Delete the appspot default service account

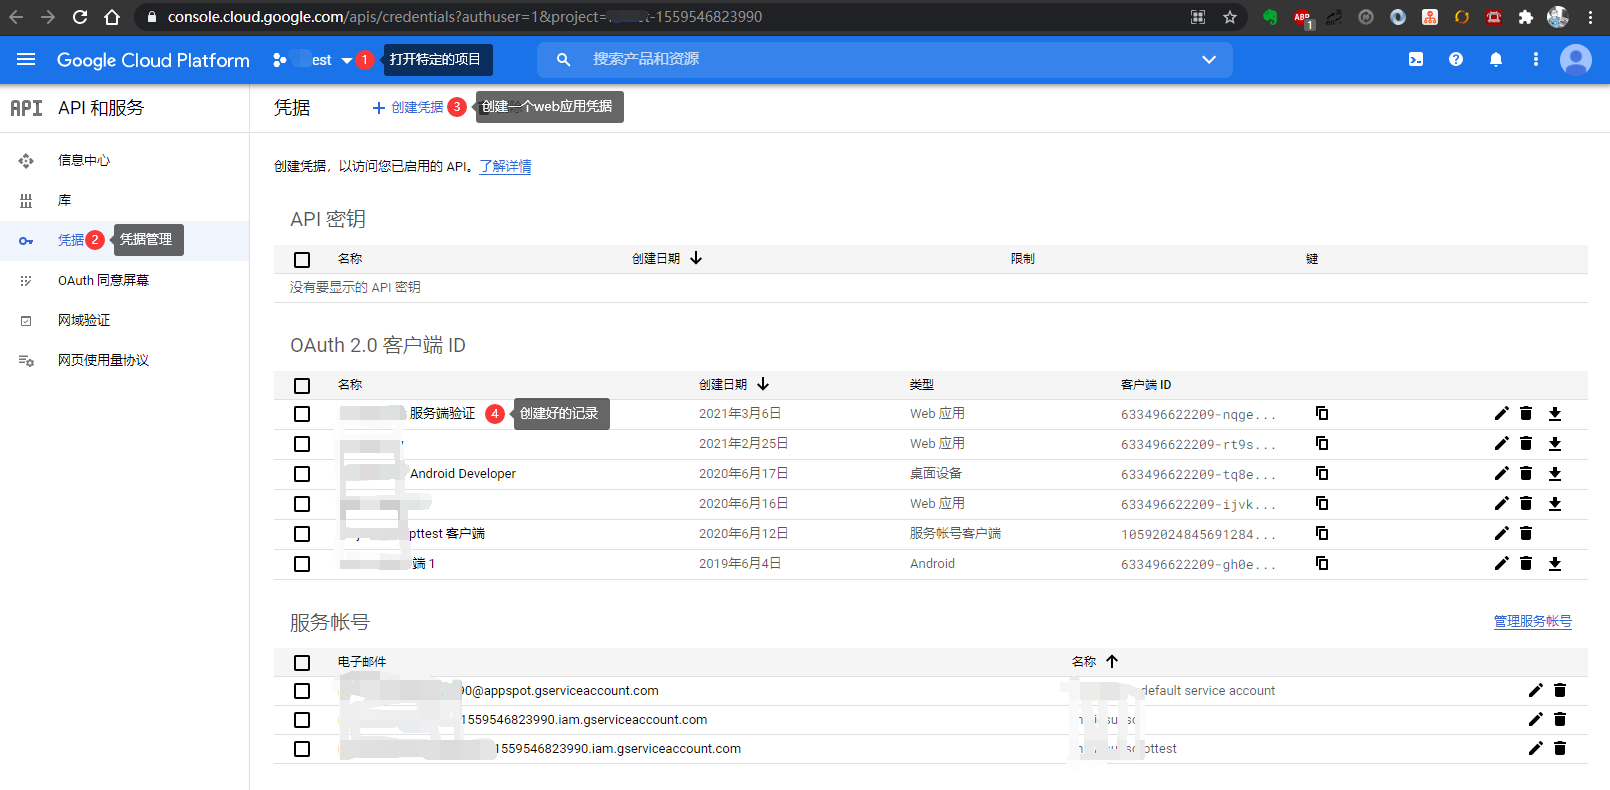1560,690
